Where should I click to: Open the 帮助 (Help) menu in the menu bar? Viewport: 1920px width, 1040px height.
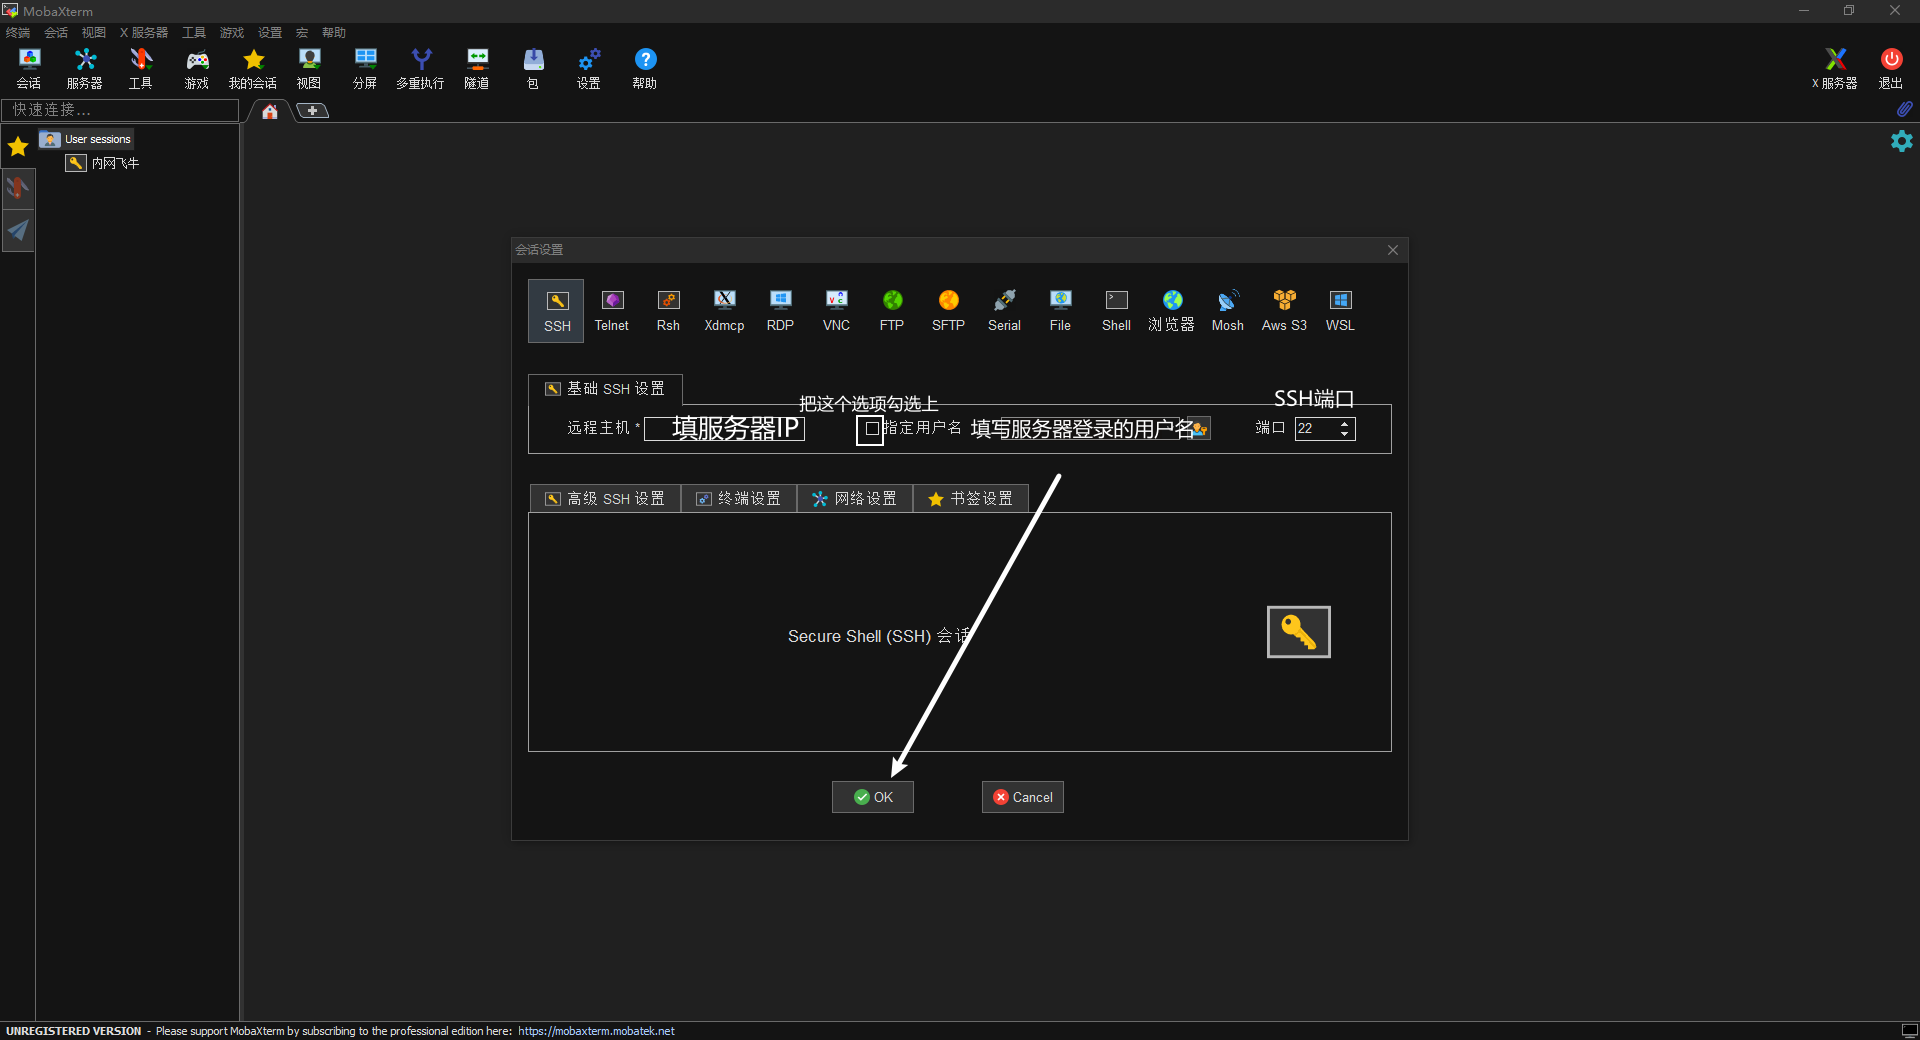tap(334, 33)
